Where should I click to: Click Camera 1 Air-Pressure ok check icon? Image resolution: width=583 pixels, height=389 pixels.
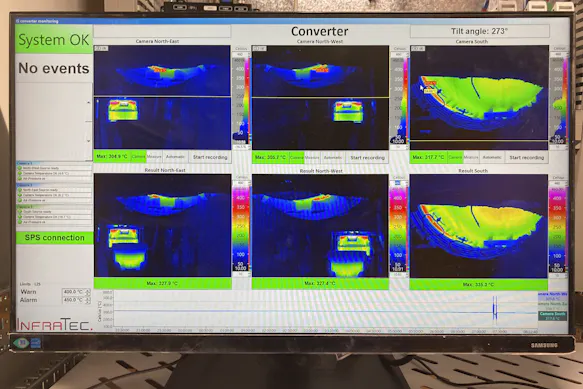click(x=20, y=179)
